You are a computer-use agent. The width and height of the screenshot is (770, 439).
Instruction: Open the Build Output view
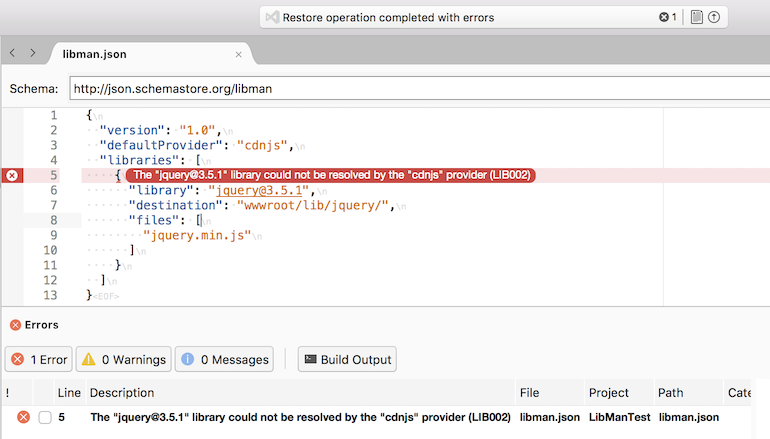[347, 359]
